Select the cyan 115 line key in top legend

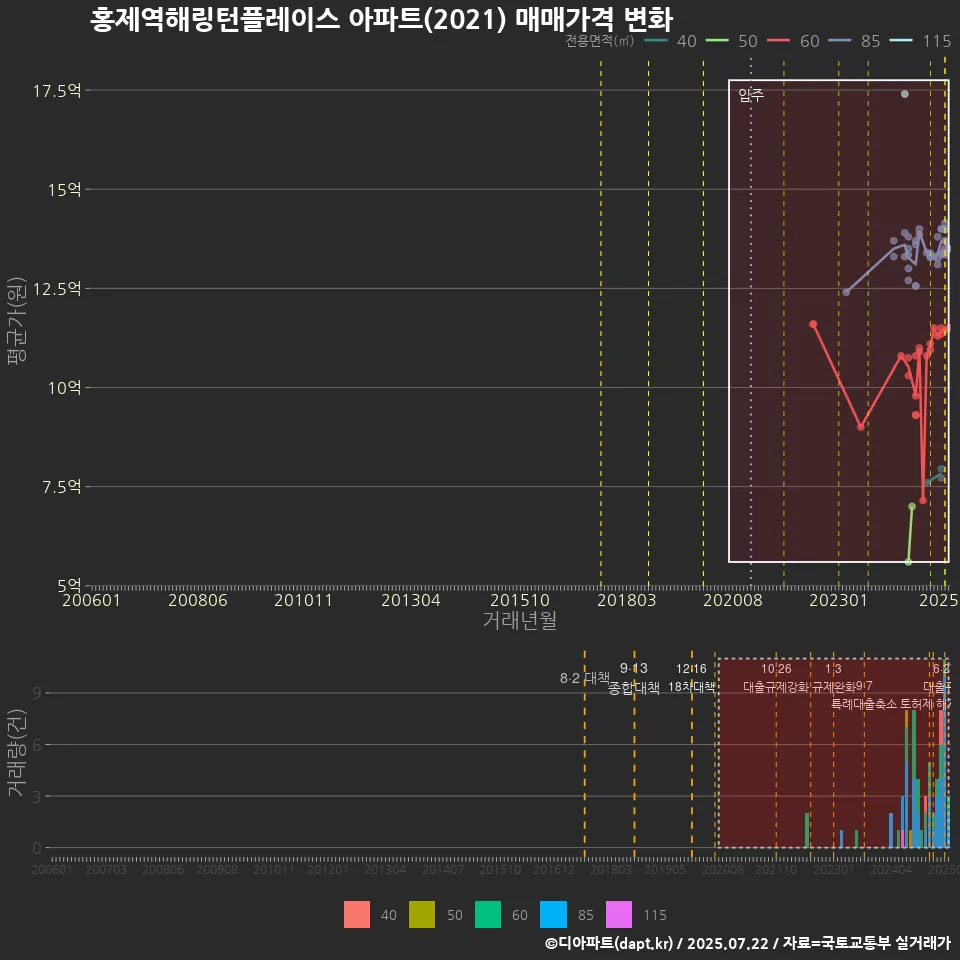tap(901, 41)
